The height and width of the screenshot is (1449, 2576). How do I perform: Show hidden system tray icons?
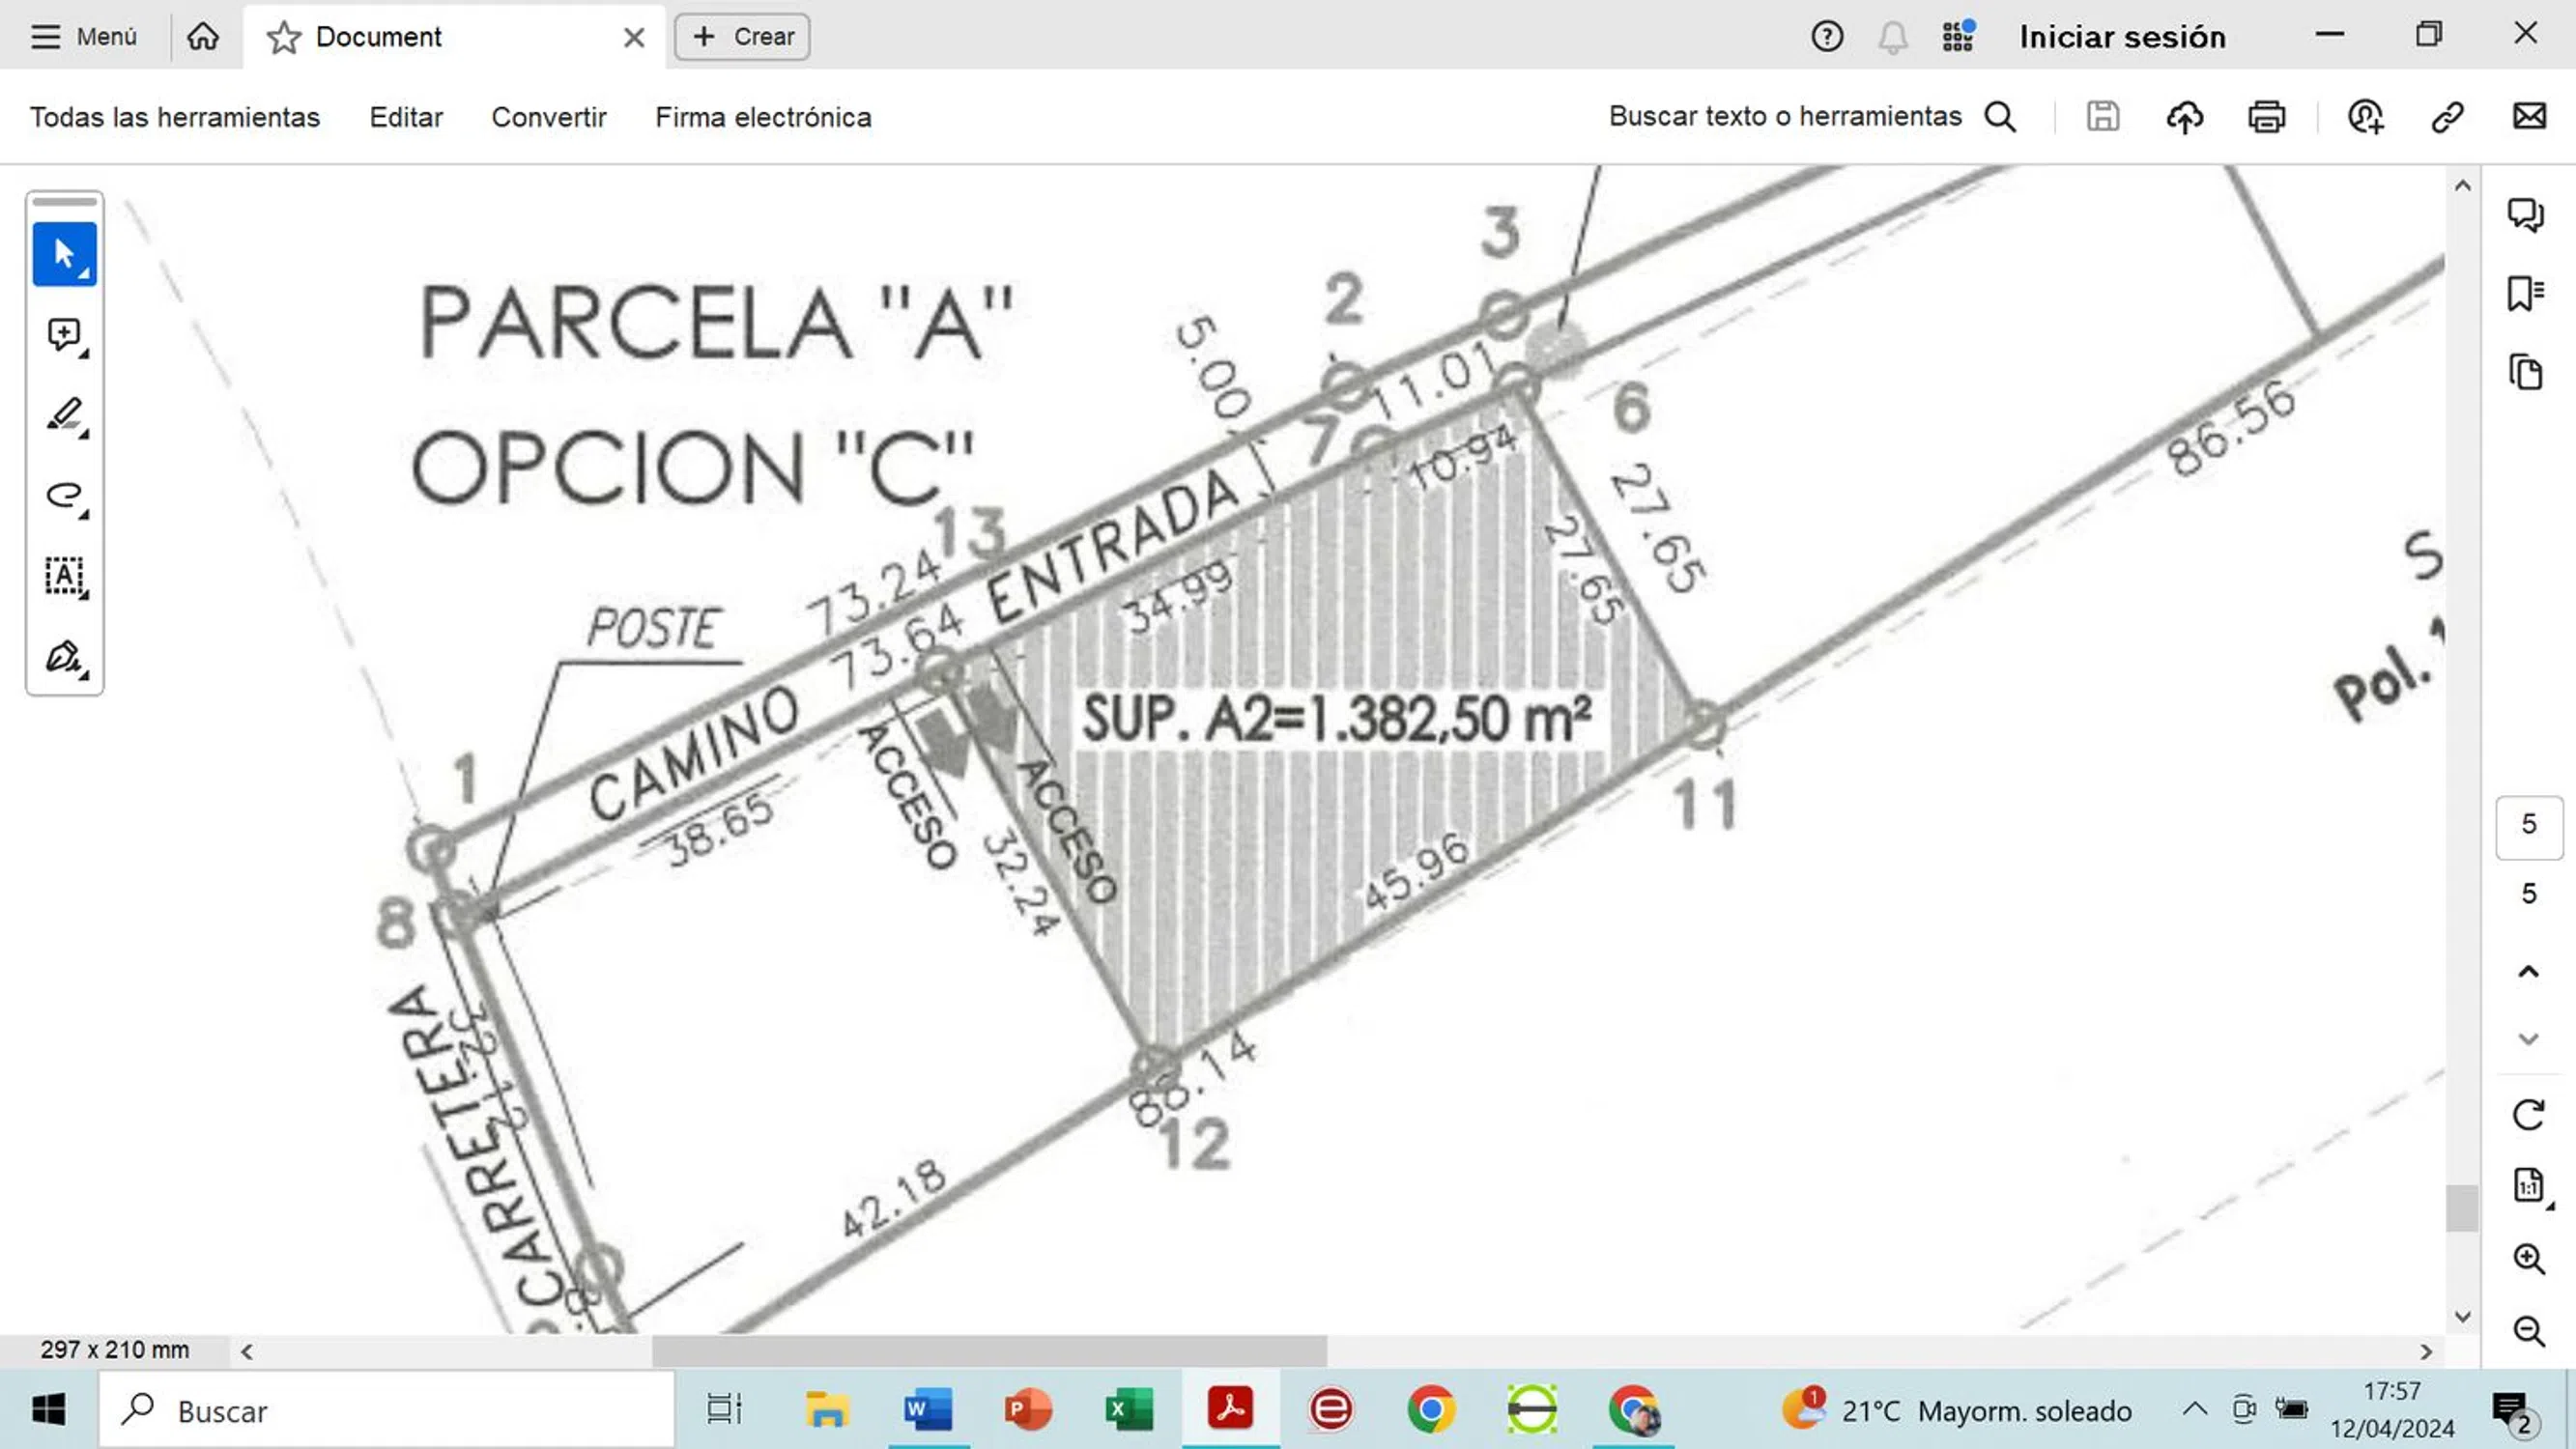(2194, 1410)
